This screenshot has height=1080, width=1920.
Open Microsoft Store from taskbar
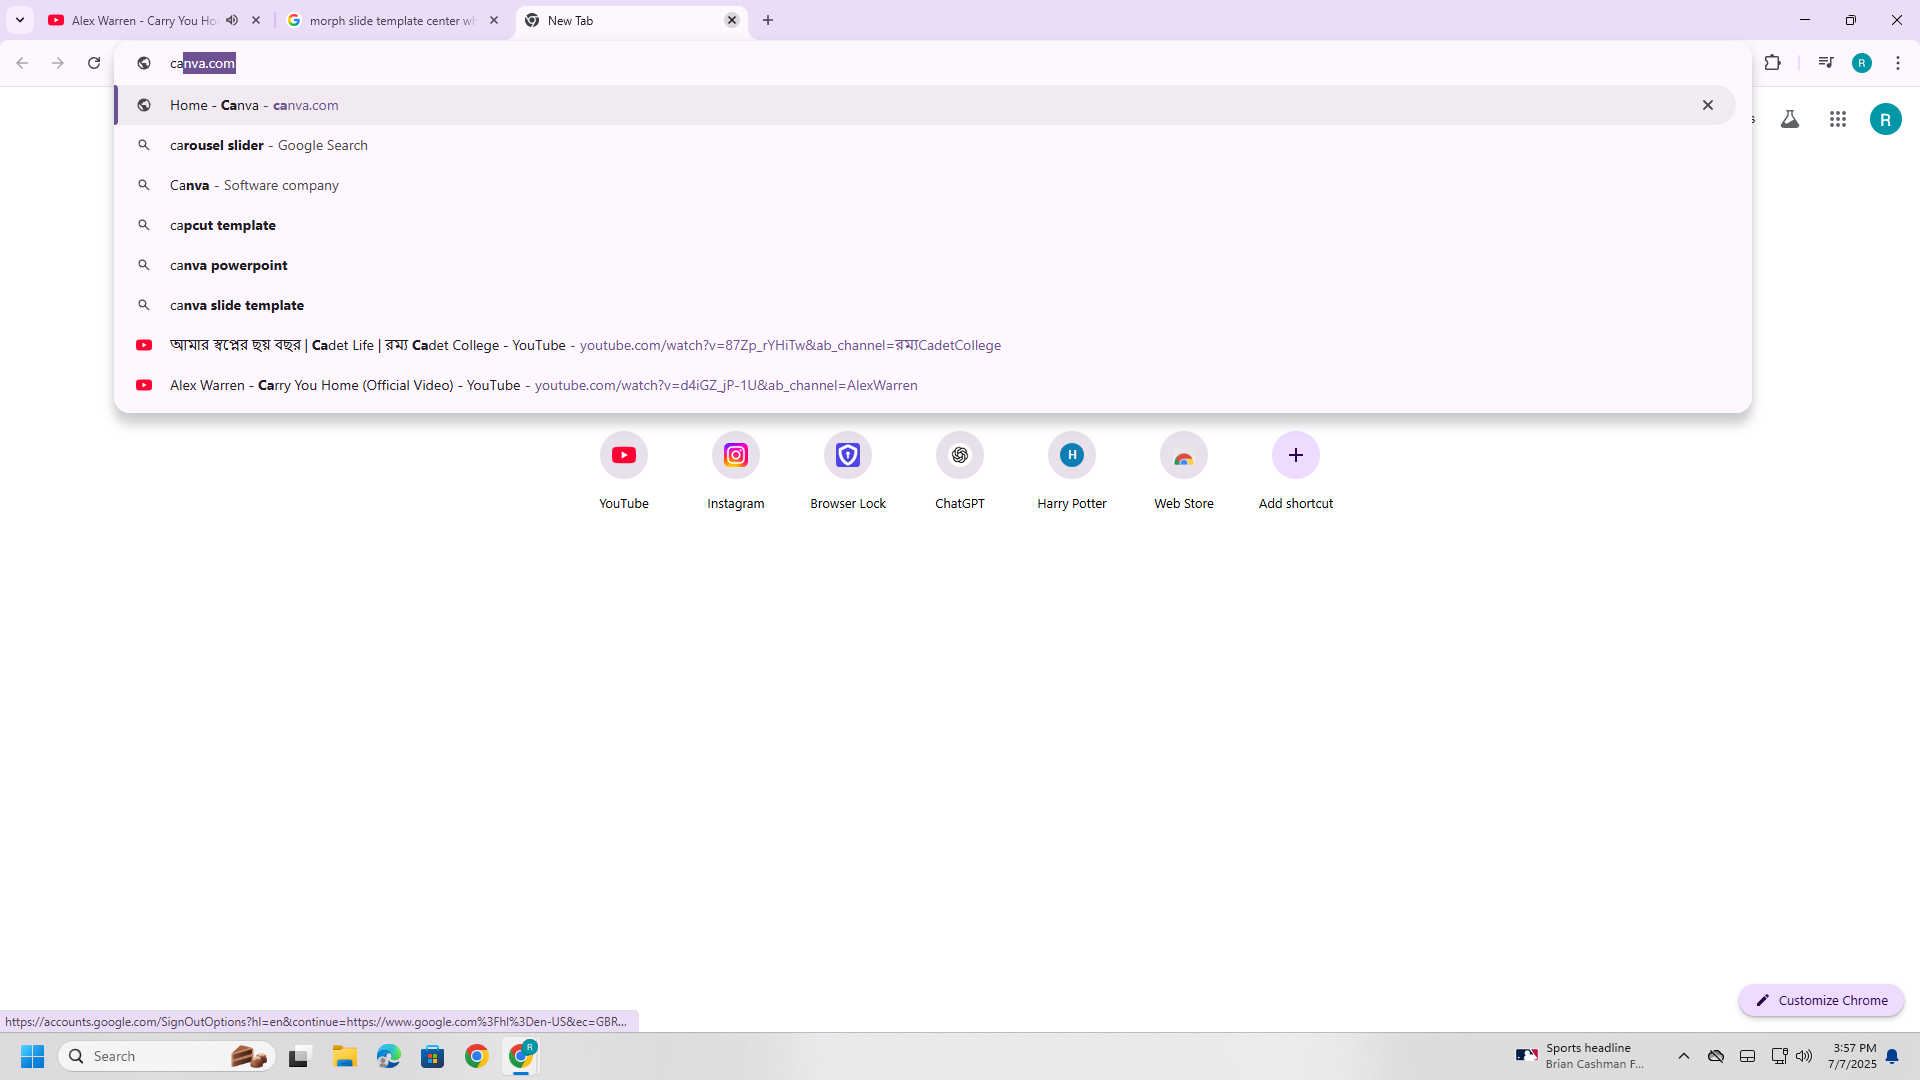pos(433,1056)
